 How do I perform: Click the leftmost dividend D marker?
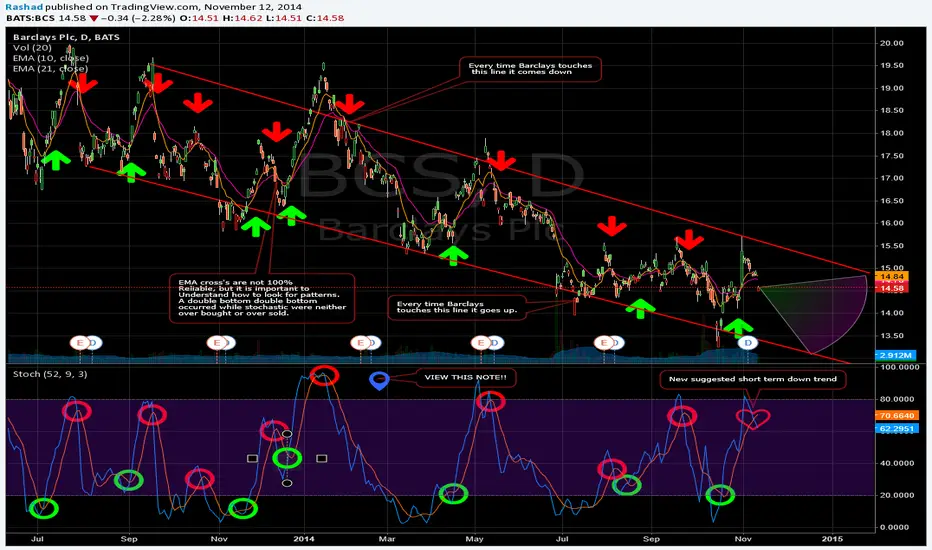pyautogui.click(x=95, y=342)
